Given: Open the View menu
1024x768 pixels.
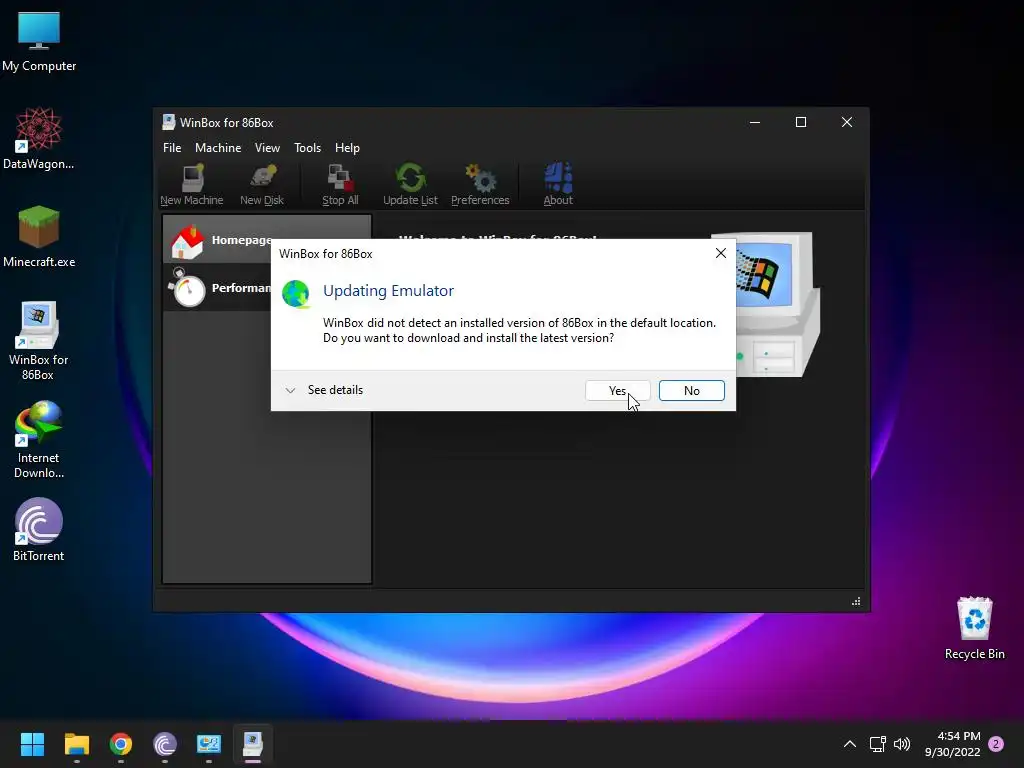Looking at the screenshot, I should click(x=267, y=148).
